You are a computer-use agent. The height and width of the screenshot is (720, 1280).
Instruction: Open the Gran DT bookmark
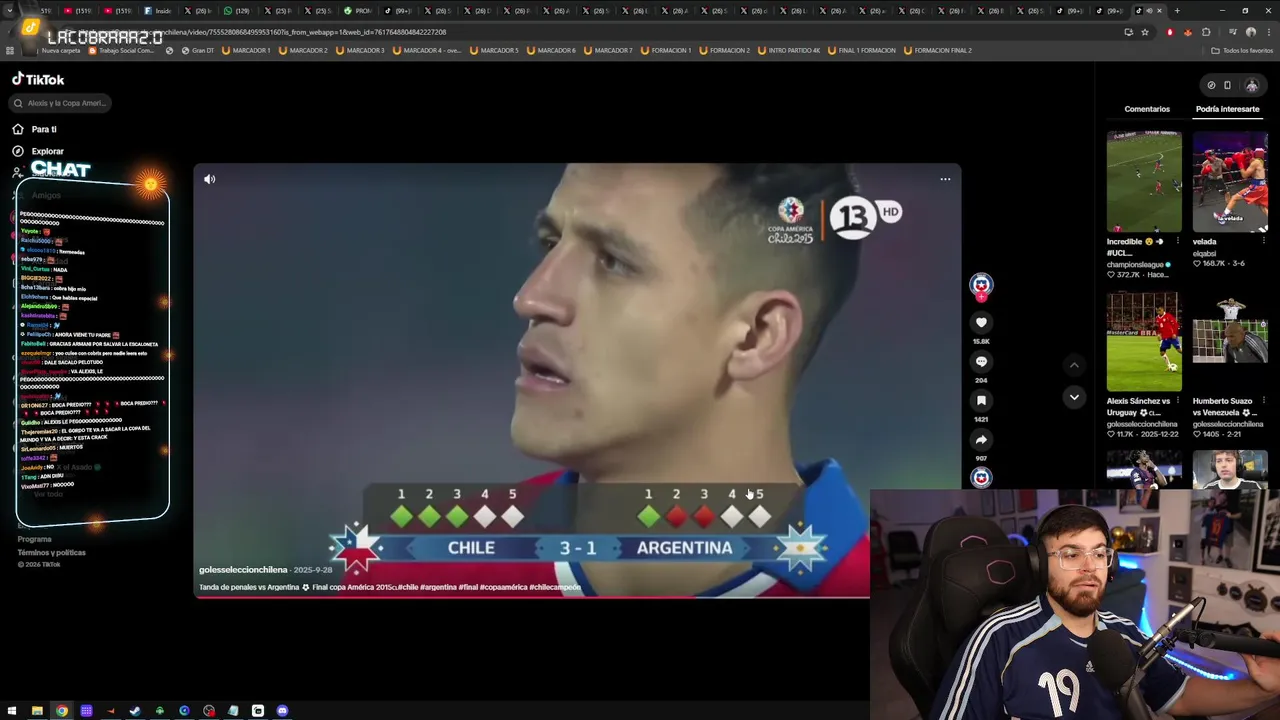197,50
